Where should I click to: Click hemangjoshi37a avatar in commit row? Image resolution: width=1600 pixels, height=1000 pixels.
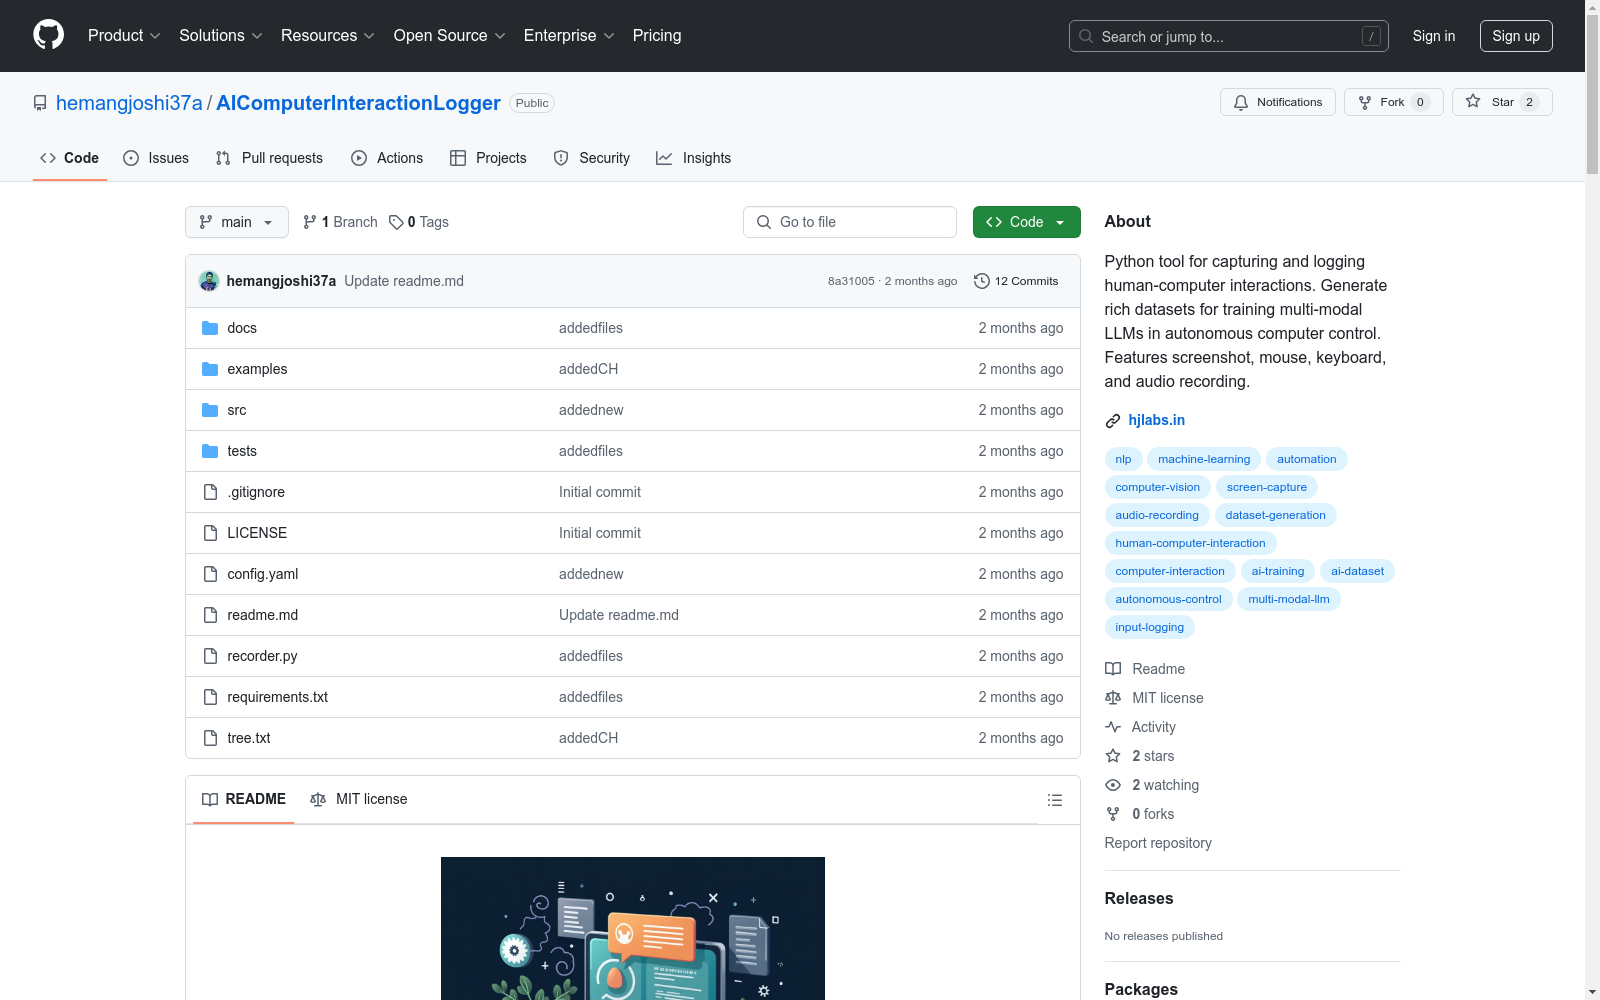point(209,281)
